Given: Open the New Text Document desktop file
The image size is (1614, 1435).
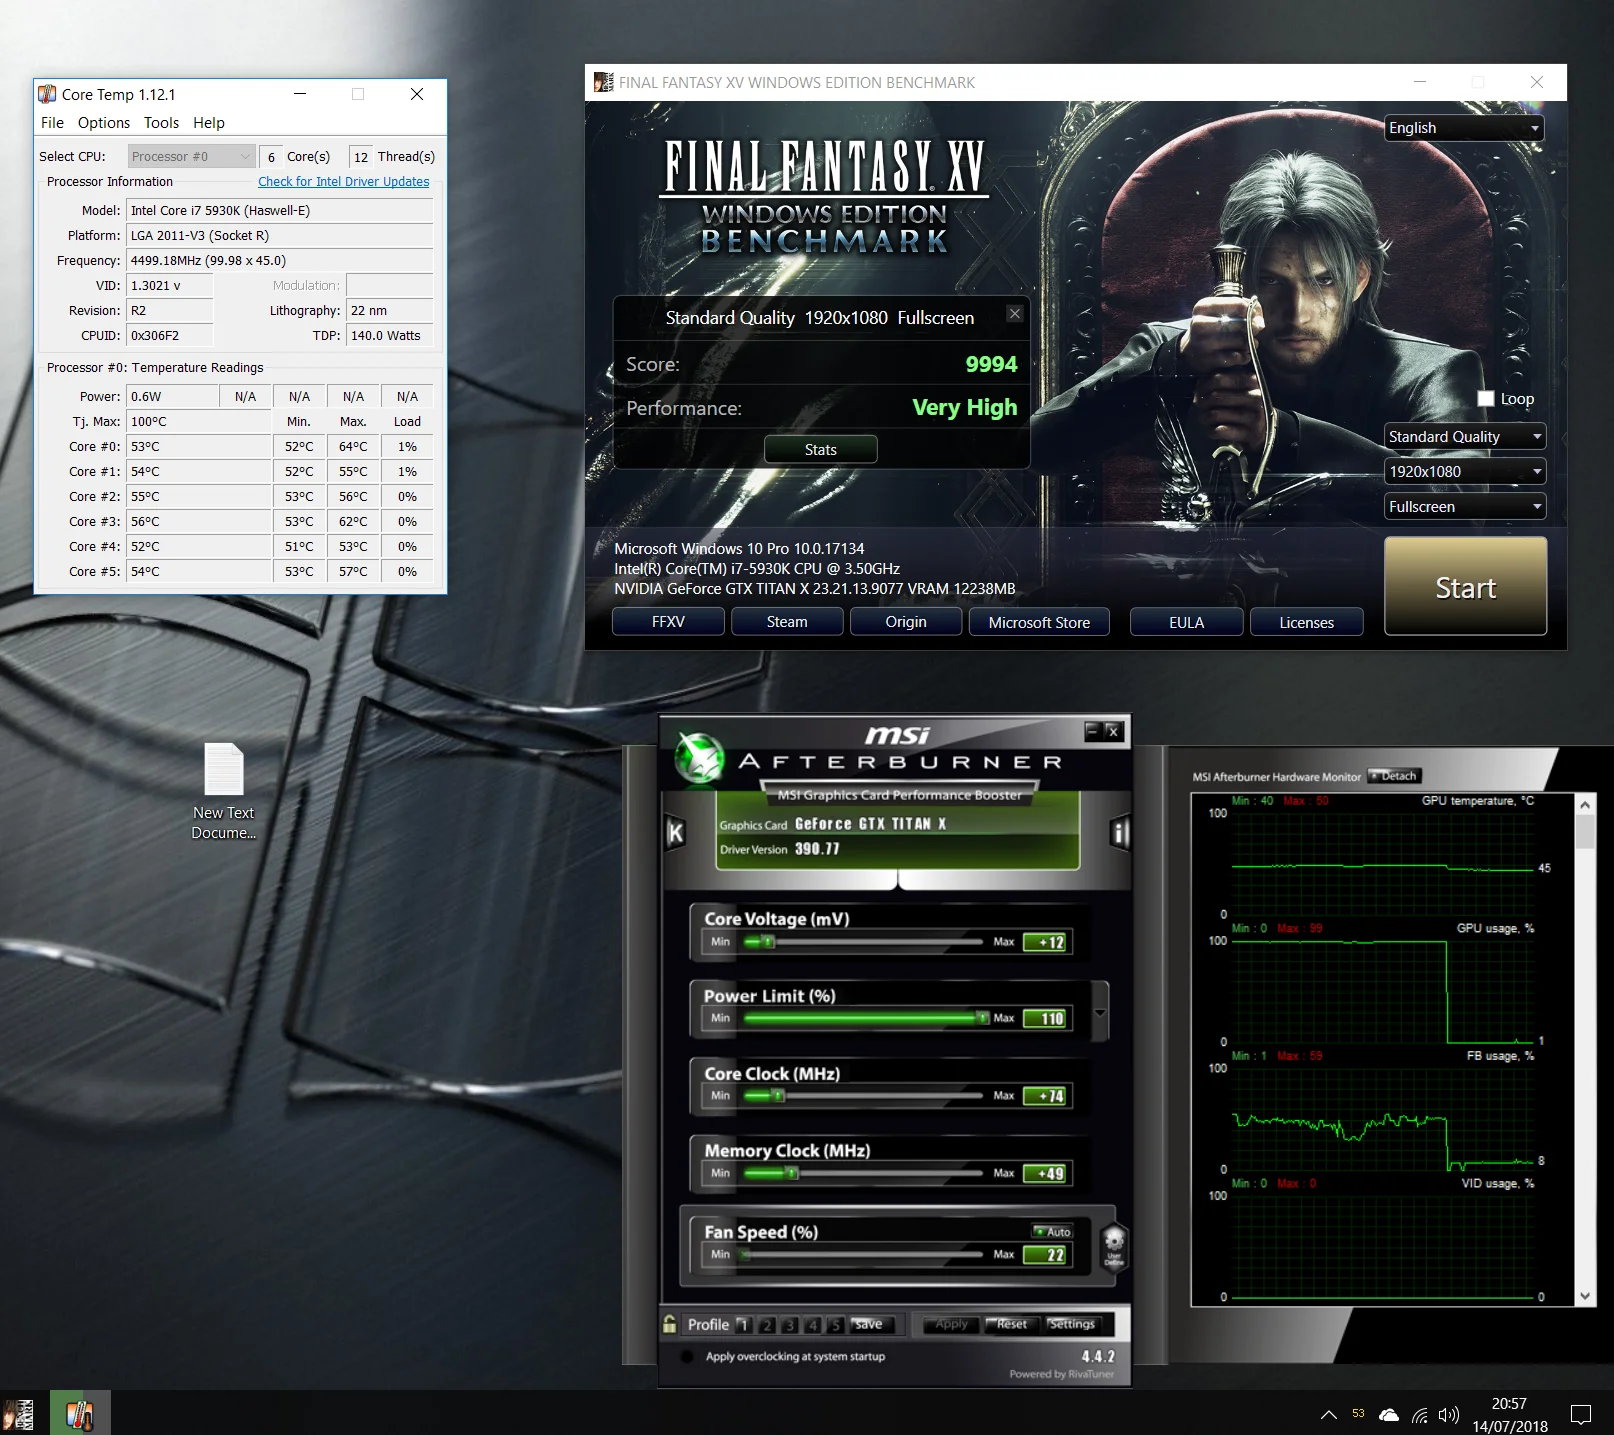Looking at the screenshot, I should pyautogui.click(x=224, y=791).
